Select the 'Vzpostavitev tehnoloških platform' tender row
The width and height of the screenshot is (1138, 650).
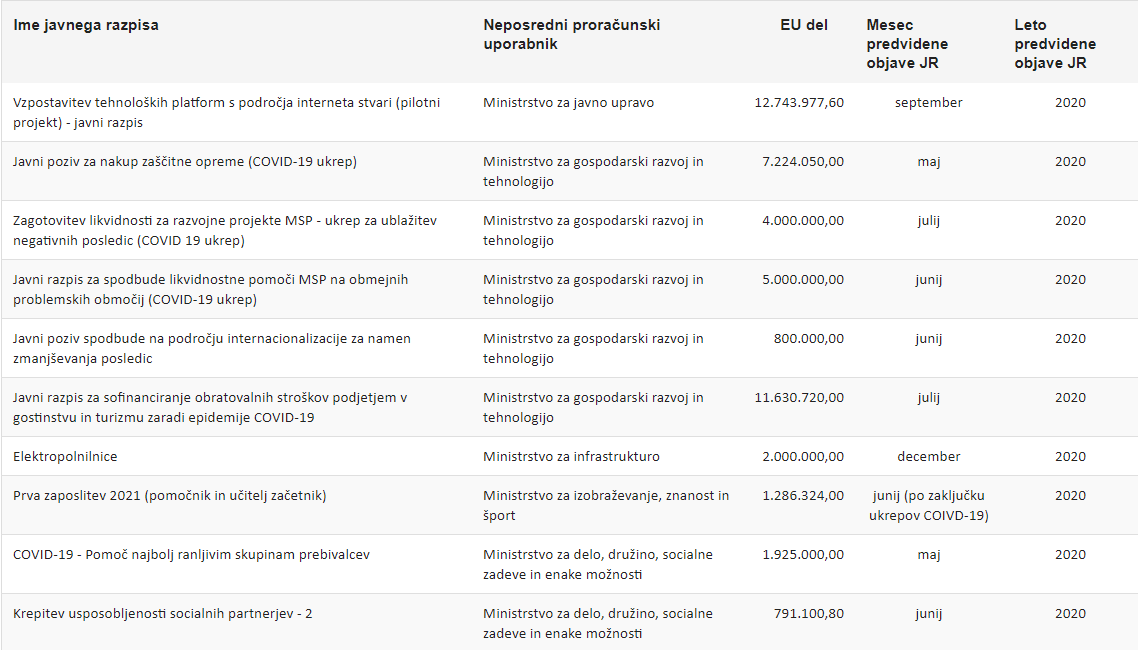226,112
